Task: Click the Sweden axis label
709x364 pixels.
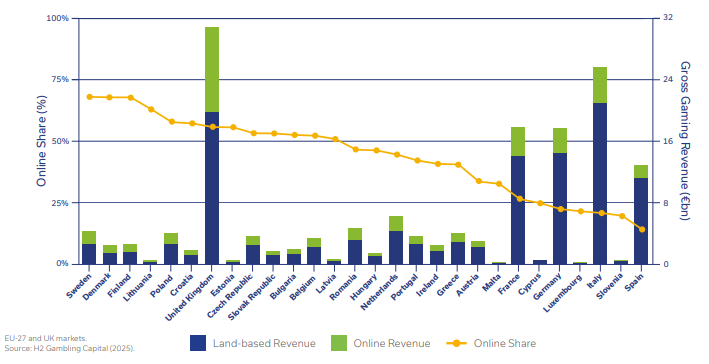Action: [79, 285]
